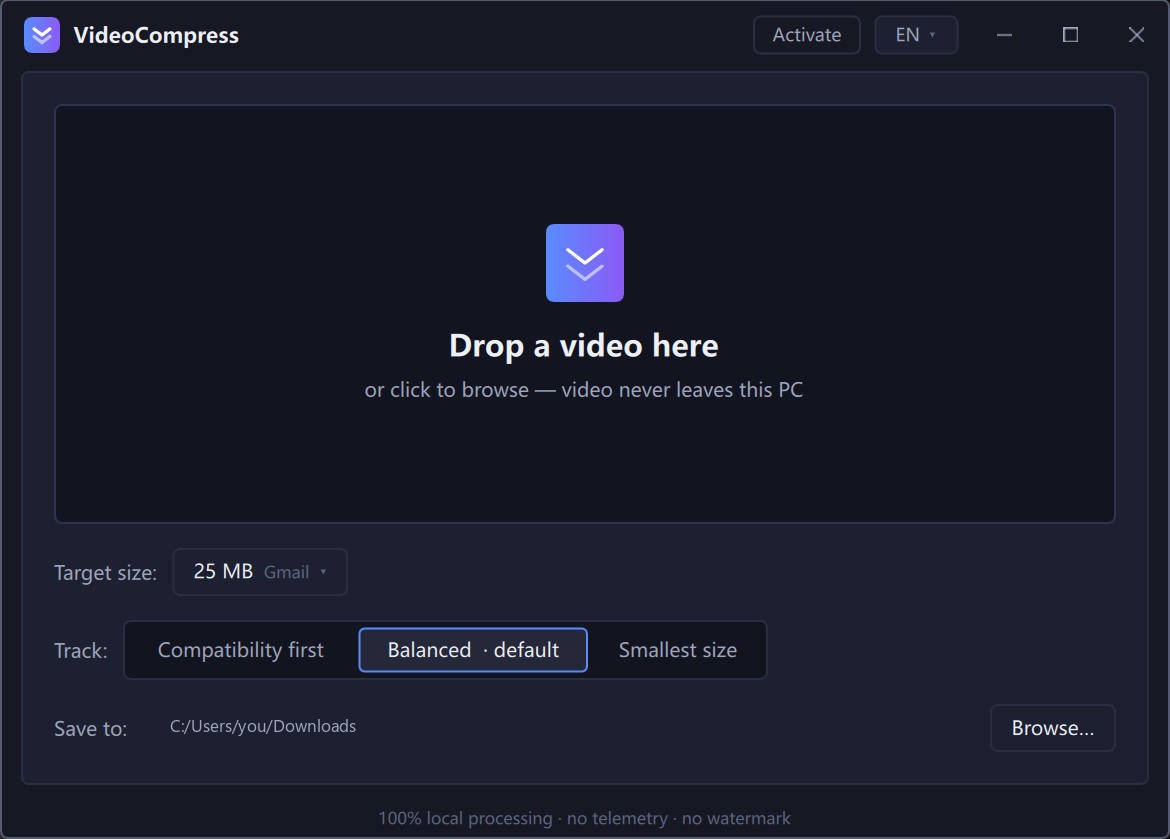Click the Save to label

click(90, 729)
